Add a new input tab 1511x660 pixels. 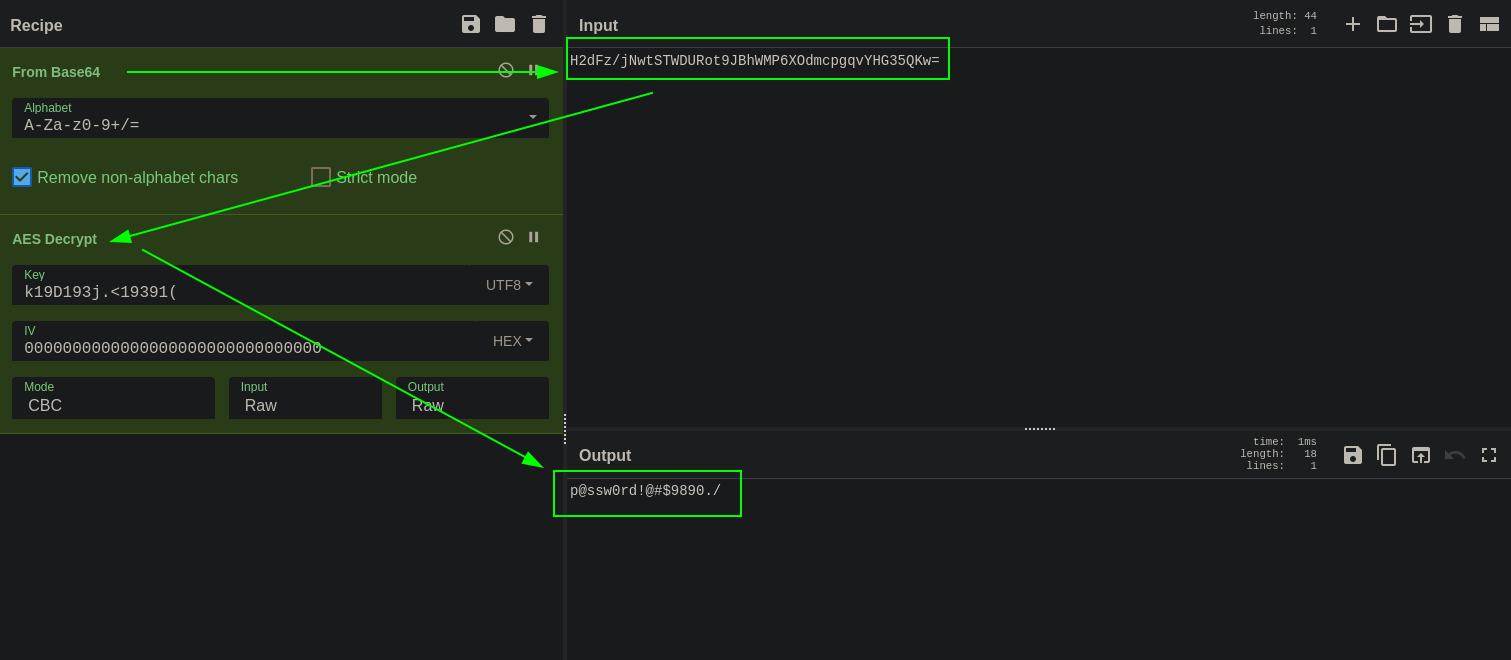(x=1353, y=24)
